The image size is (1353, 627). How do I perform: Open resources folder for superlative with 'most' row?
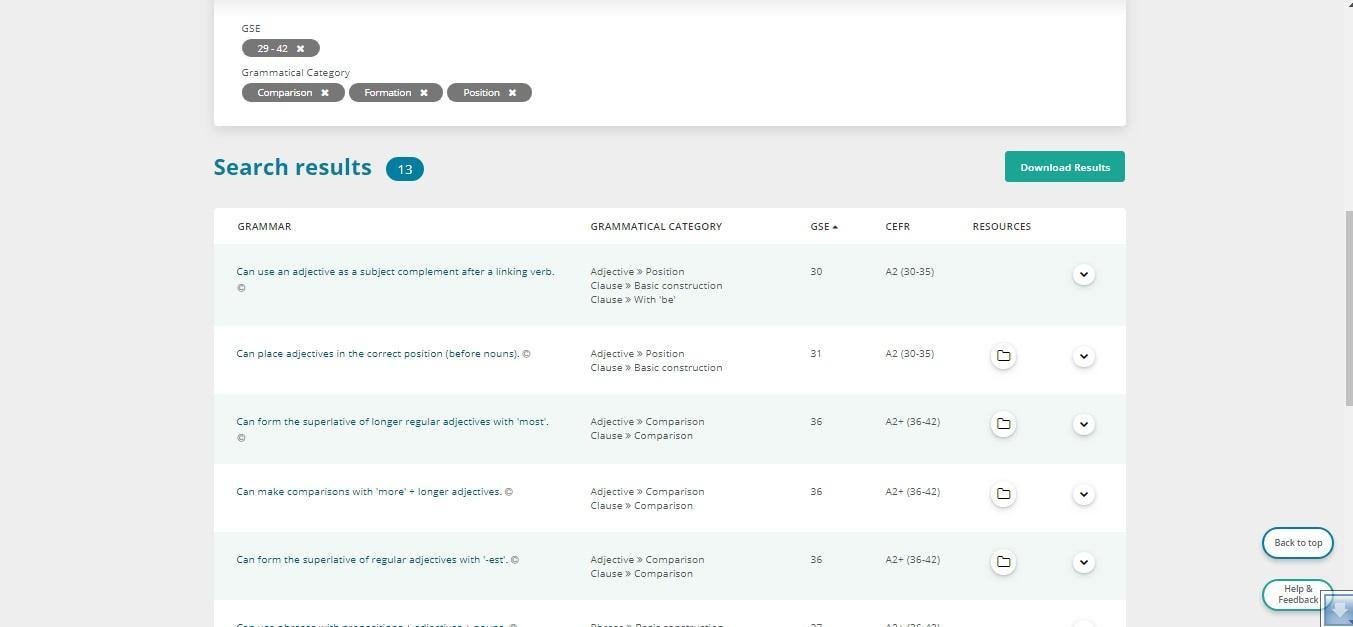(1003, 424)
